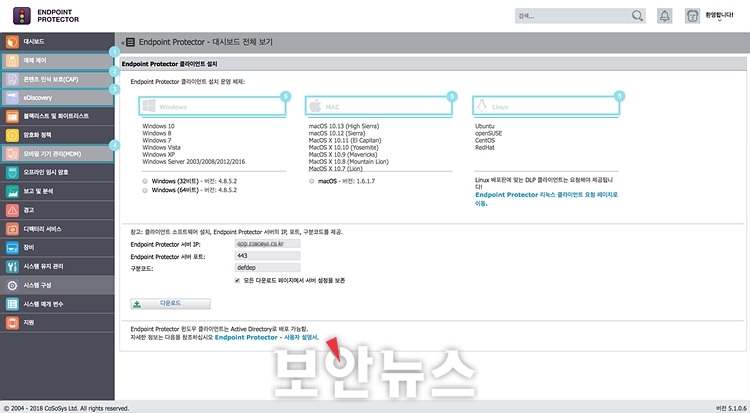The image size is (750, 413).
Task: Open the eDiscovery sidebar icon
Action: (12, 98)
